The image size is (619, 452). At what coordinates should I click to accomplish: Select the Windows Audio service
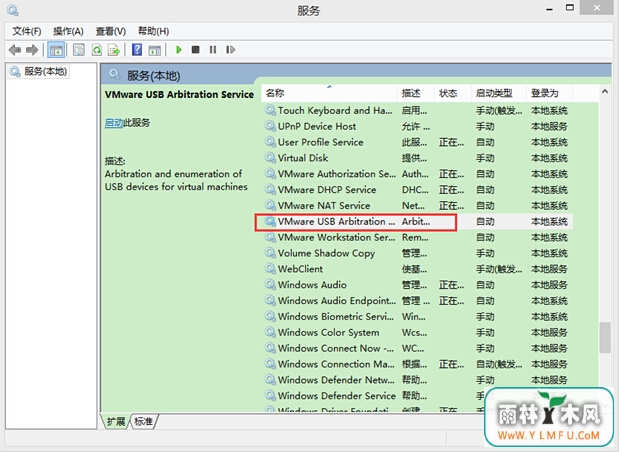click(x=417, y=285)
